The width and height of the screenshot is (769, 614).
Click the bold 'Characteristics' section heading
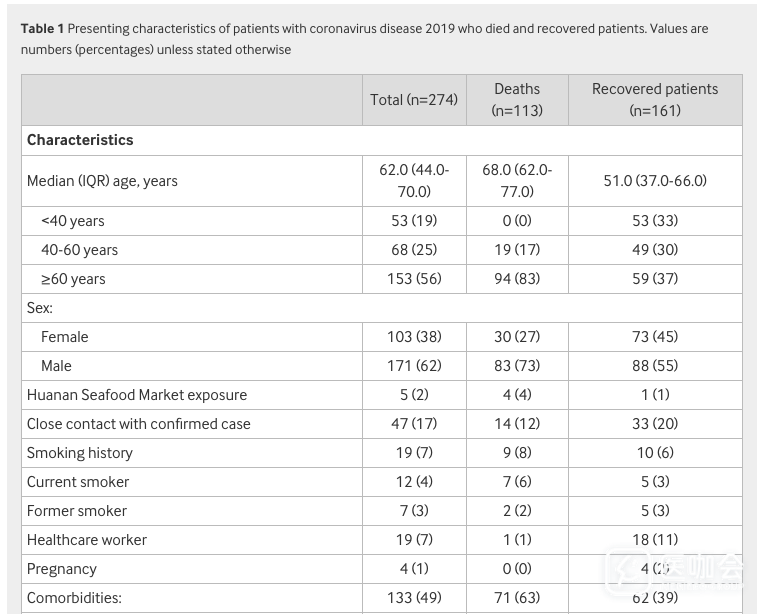pos(80,141)
